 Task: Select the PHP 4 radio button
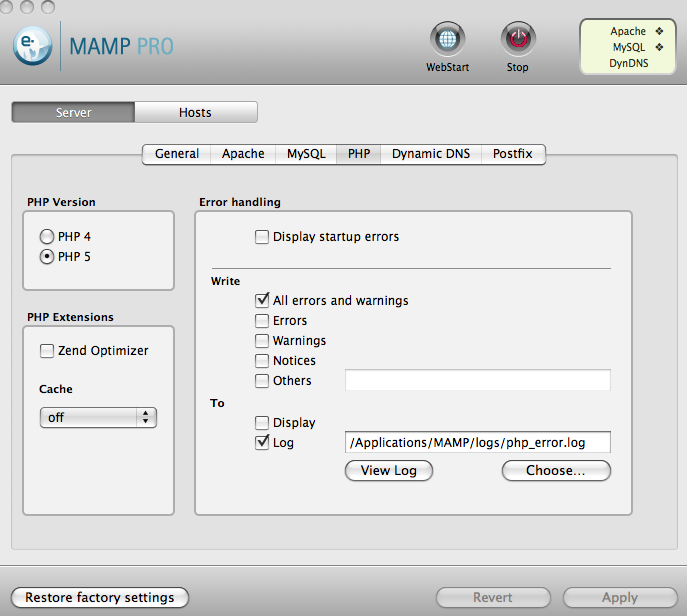point(47,237)
